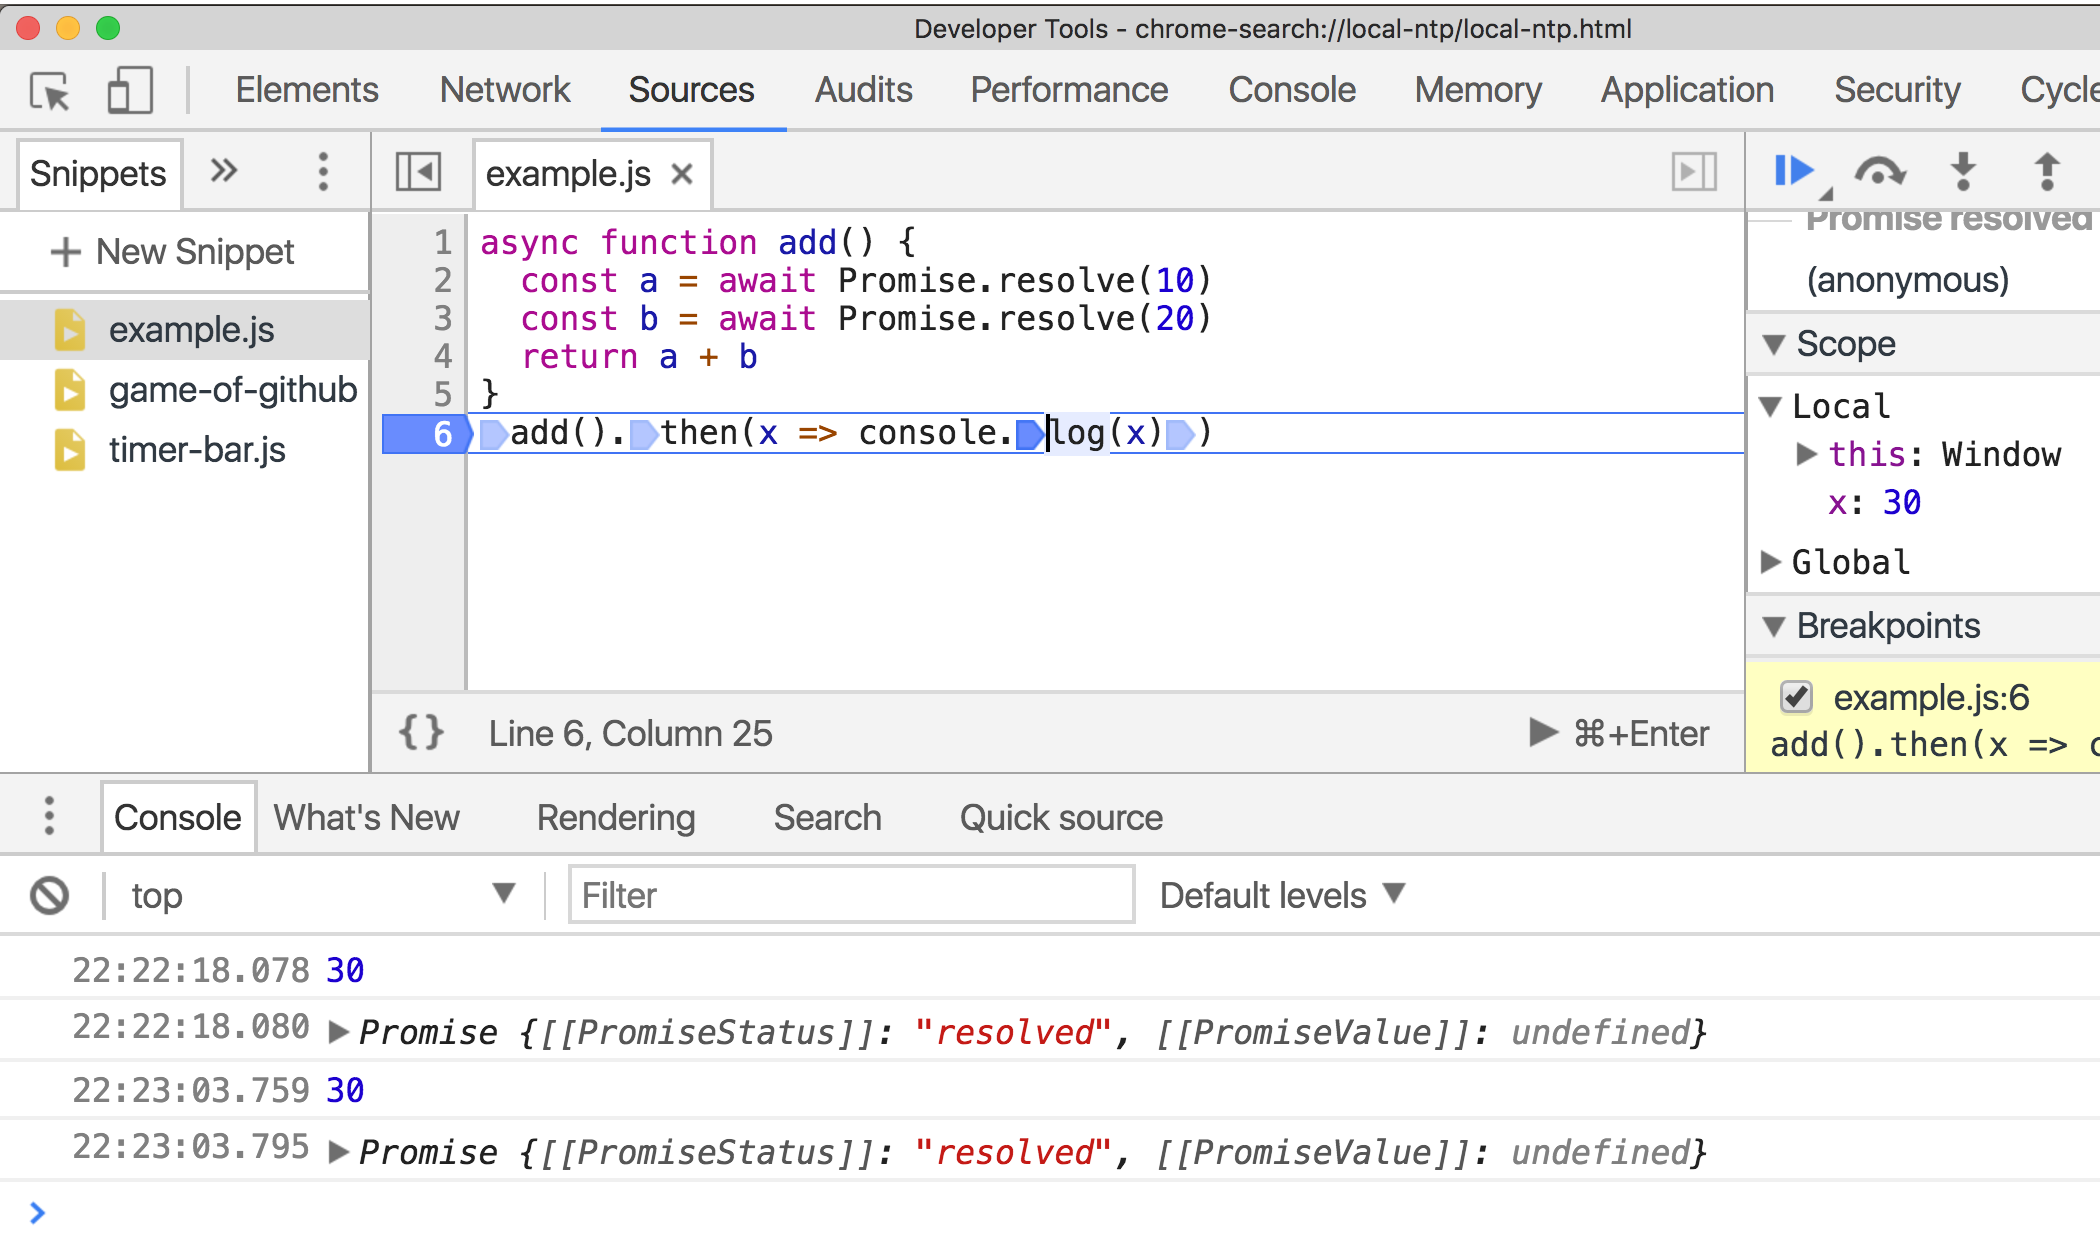Hide the navigator sidebar
Screen dimensions: 2100x1244
(418, 172)
